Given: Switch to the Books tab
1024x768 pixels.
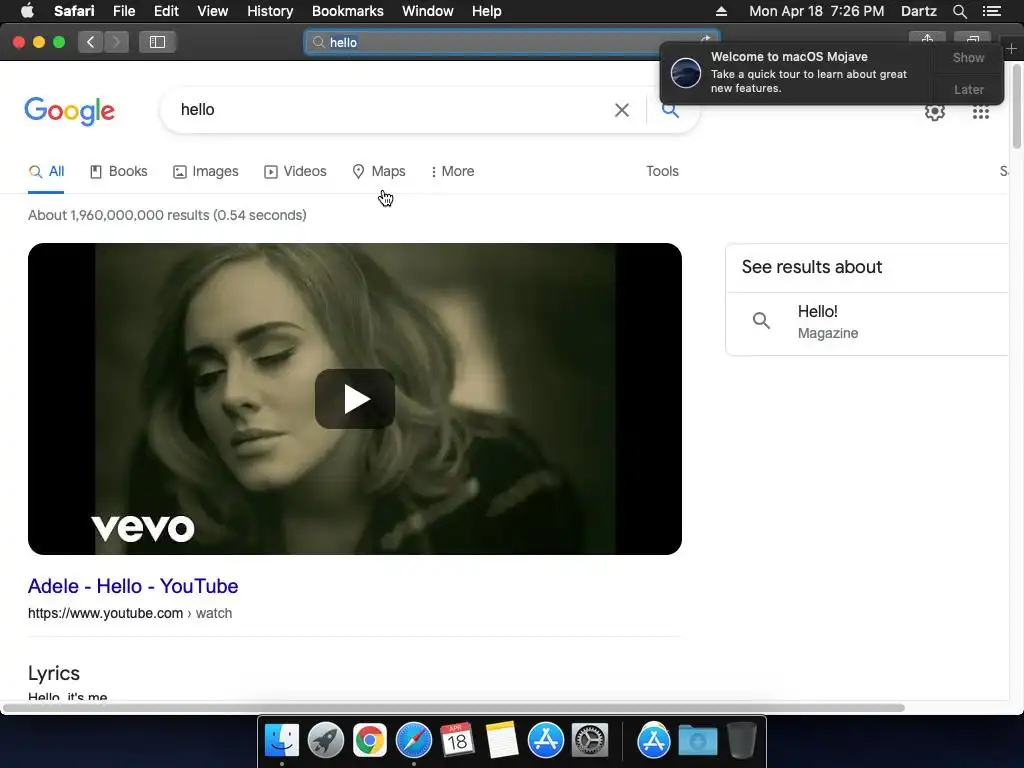Looking at the screenshot, I should tap(119, 172).
